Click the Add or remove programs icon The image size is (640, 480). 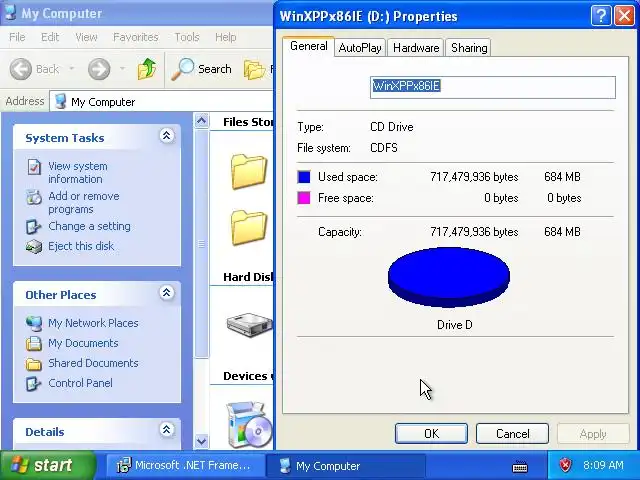[34, 197]
